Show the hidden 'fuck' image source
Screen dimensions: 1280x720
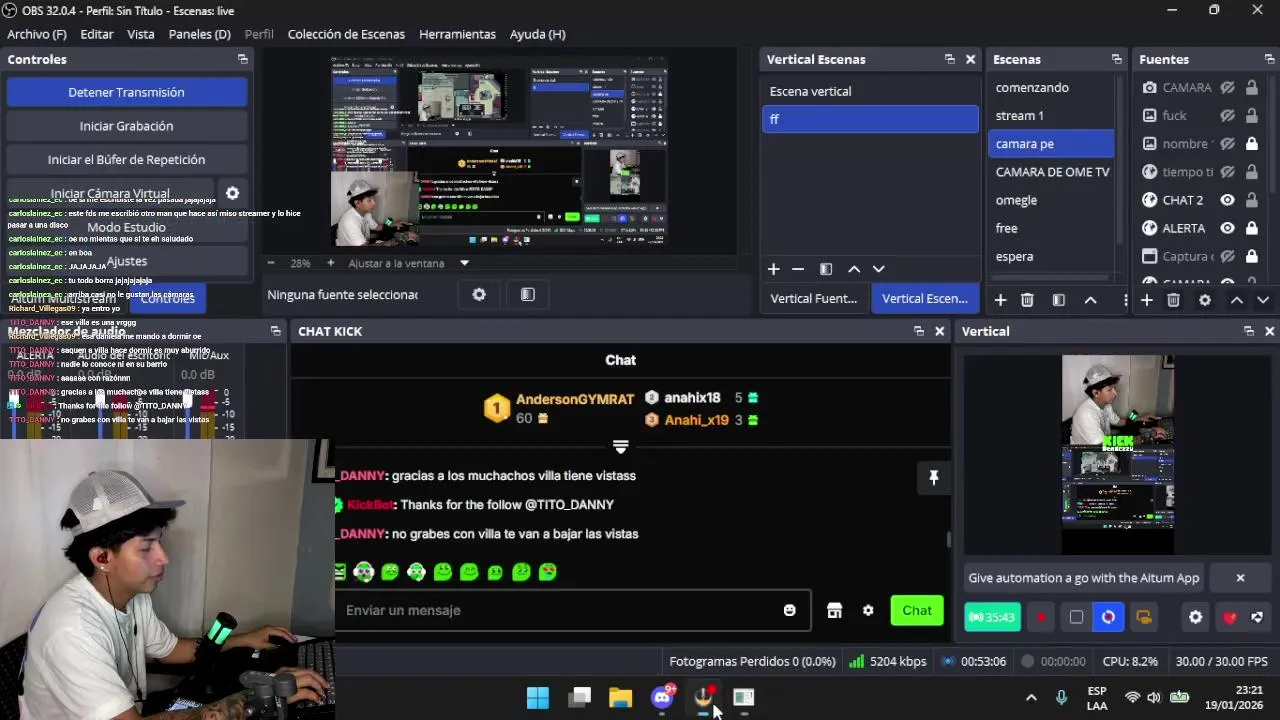(1228, 116)
